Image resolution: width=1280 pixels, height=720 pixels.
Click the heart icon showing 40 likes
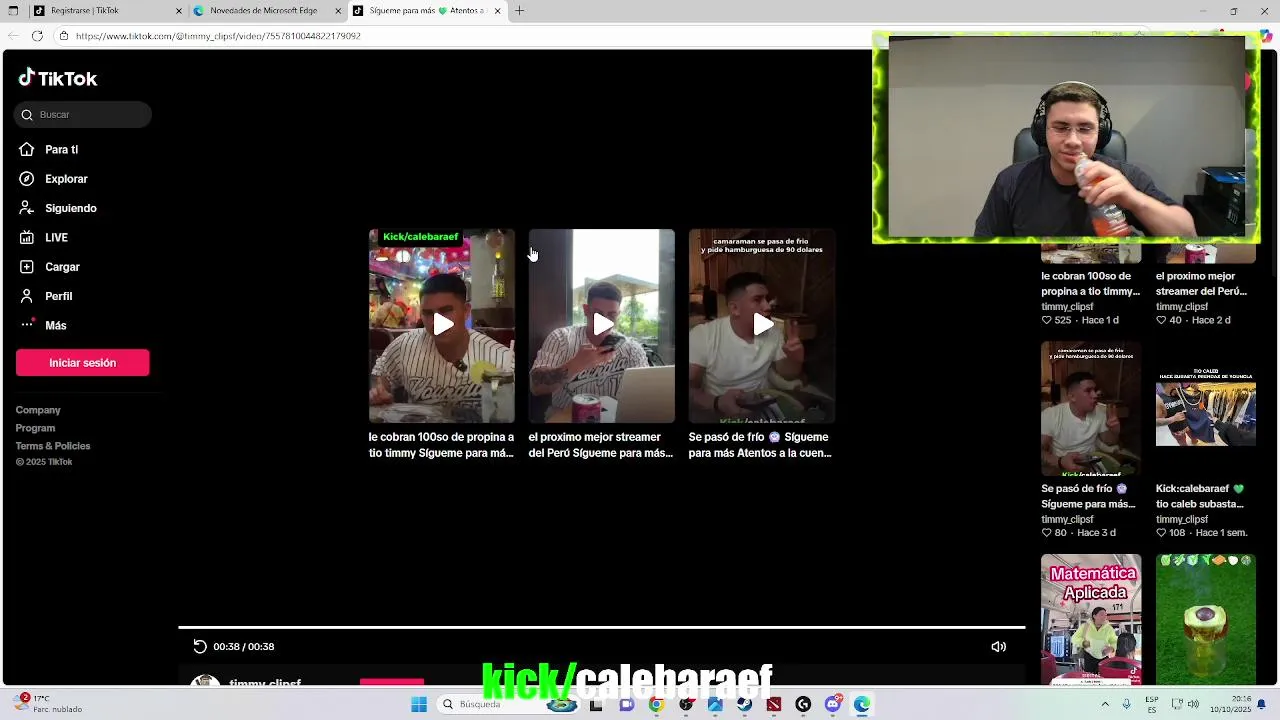pos(1161,320)
